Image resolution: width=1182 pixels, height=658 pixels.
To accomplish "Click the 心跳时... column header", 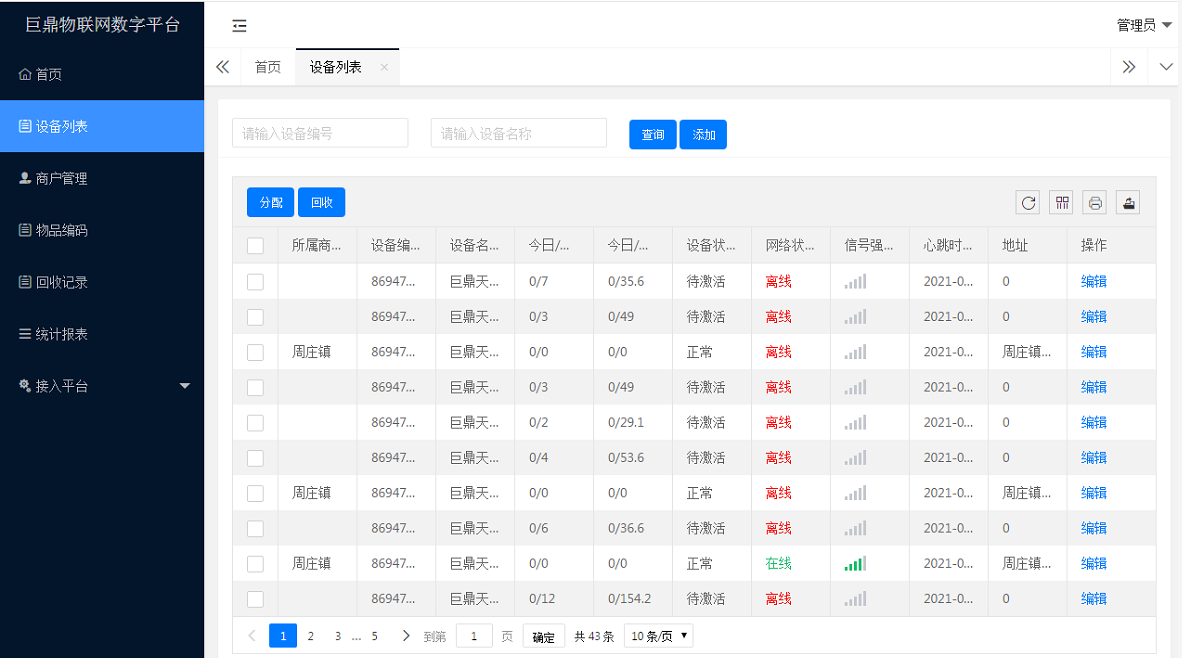I will point(948,245).
